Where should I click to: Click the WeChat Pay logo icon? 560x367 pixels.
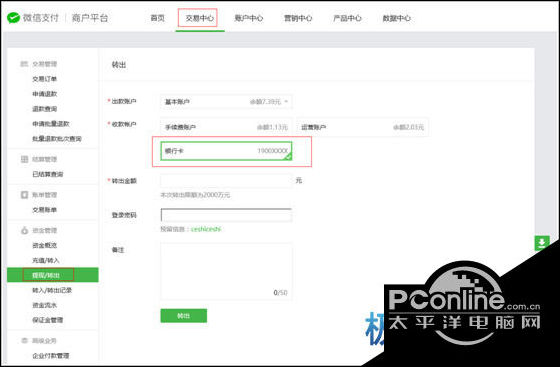pos(13,17)
